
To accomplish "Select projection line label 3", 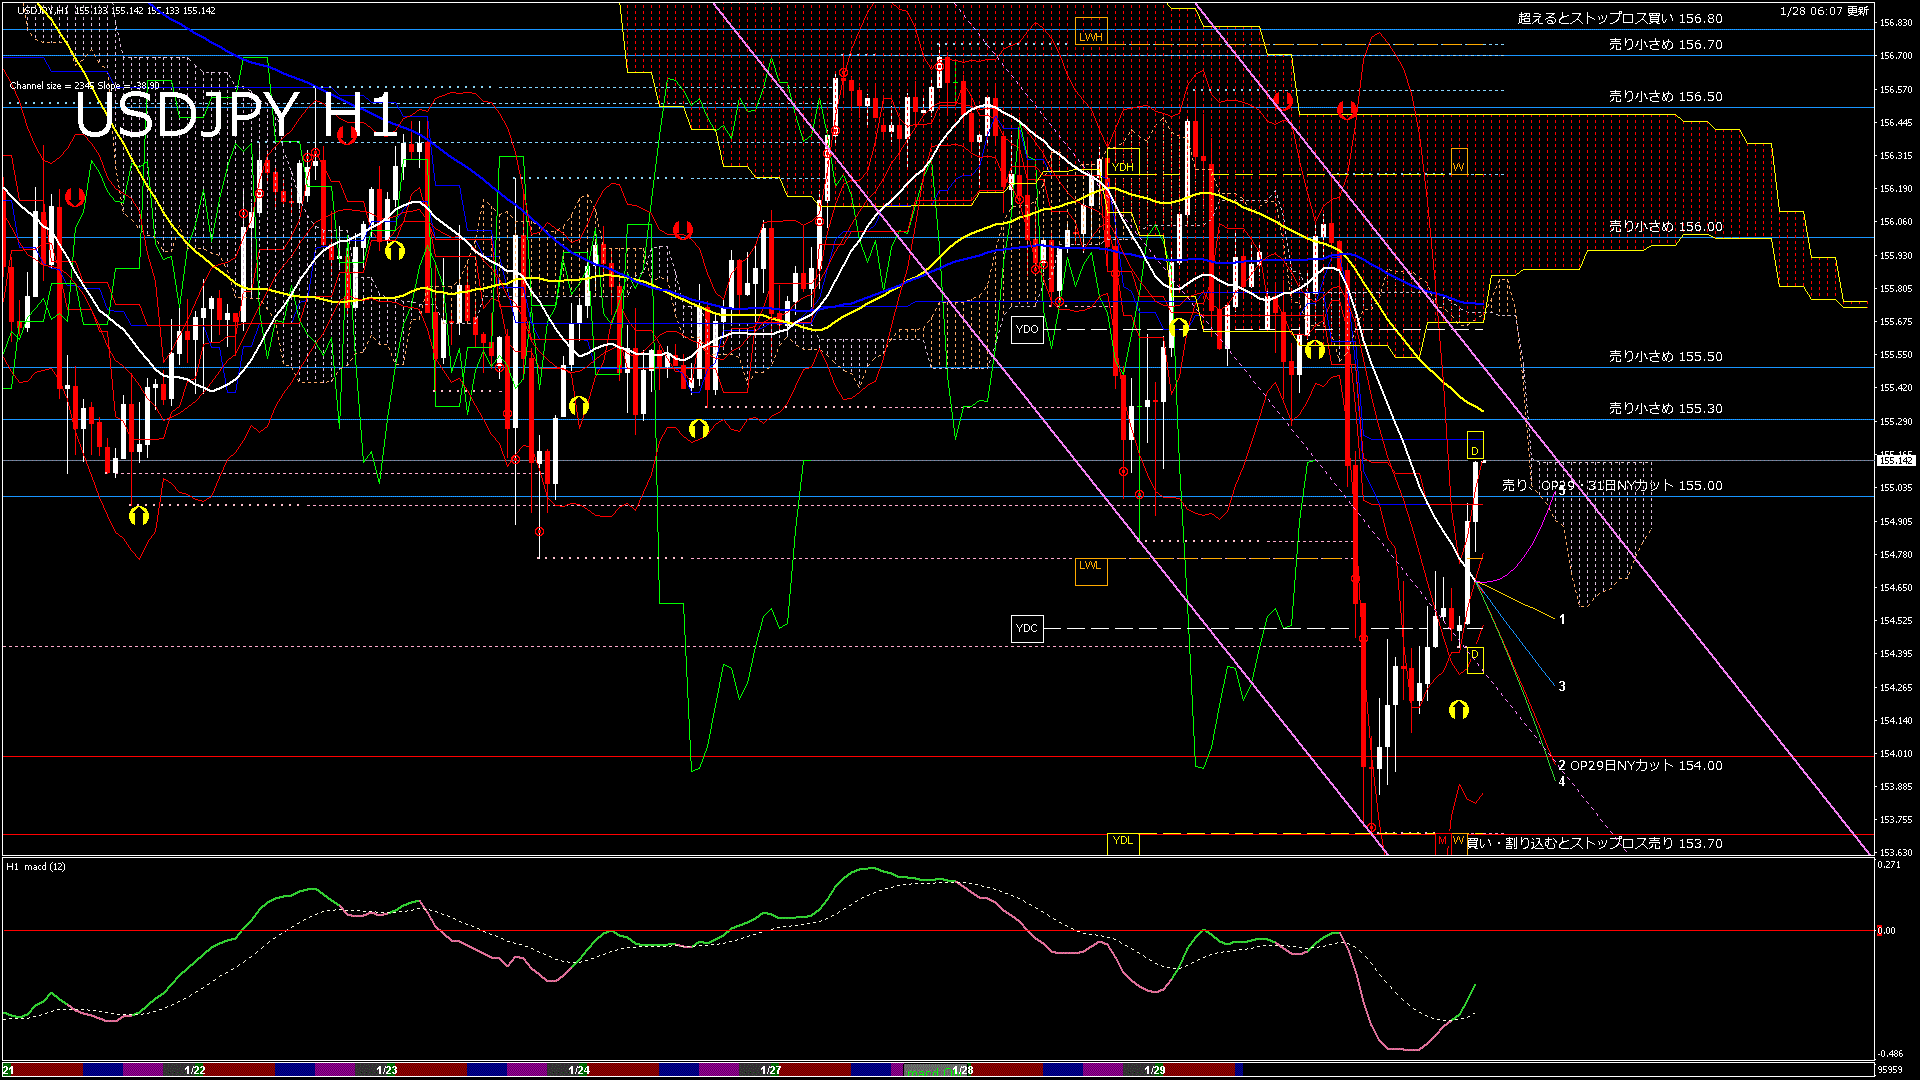I will coord(1562,686).
